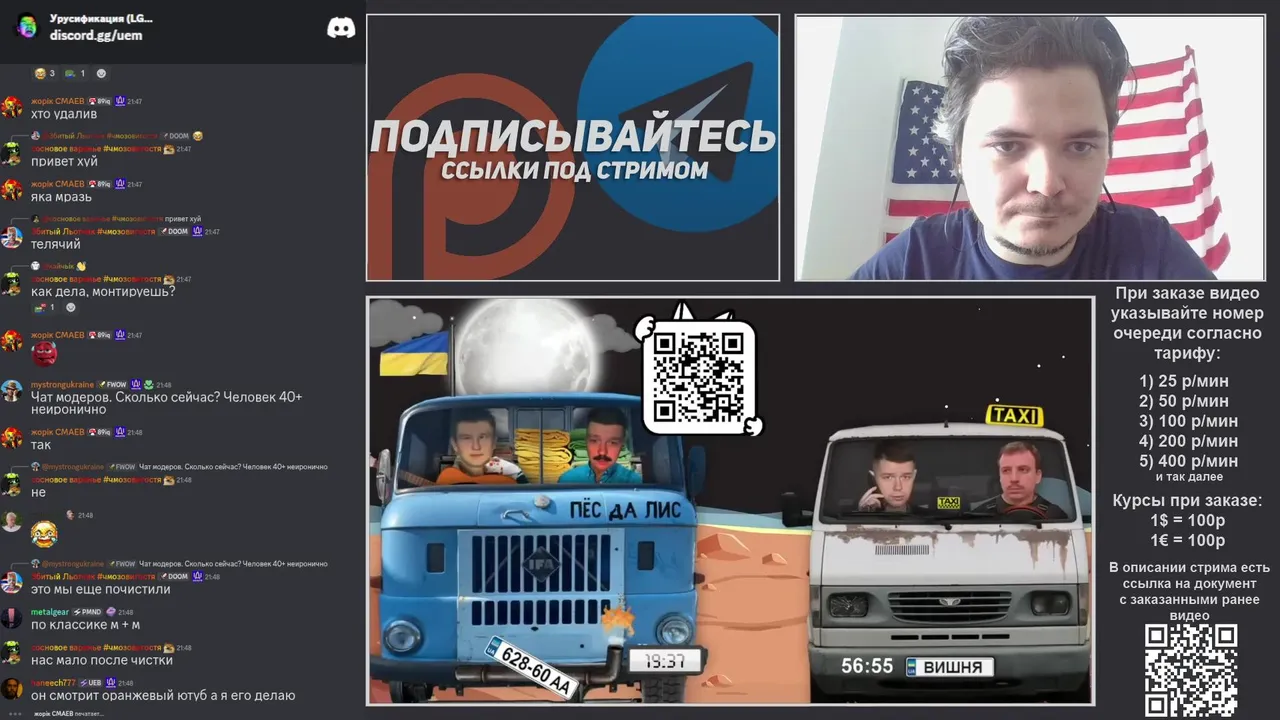1280x720 pixels.
Task: Click username metalgear in the chat
Action: coord(50,612)
